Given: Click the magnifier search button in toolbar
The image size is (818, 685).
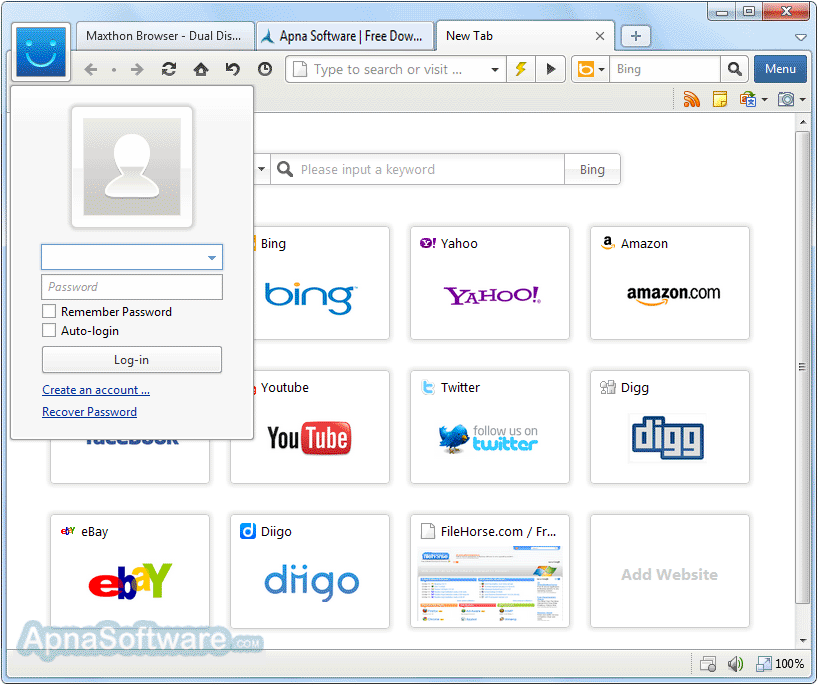Looking at the screenshot, I should 735,69.
